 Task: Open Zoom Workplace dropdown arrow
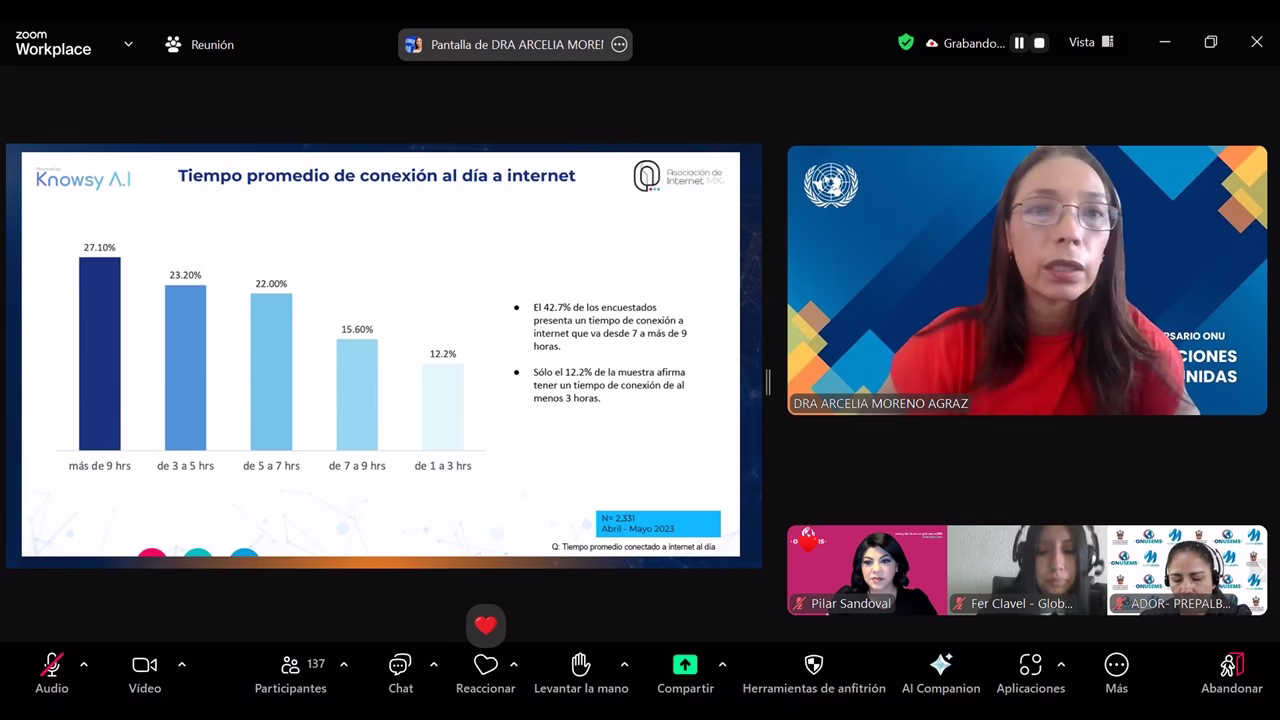pyautogui.click(x=128, y=44)
